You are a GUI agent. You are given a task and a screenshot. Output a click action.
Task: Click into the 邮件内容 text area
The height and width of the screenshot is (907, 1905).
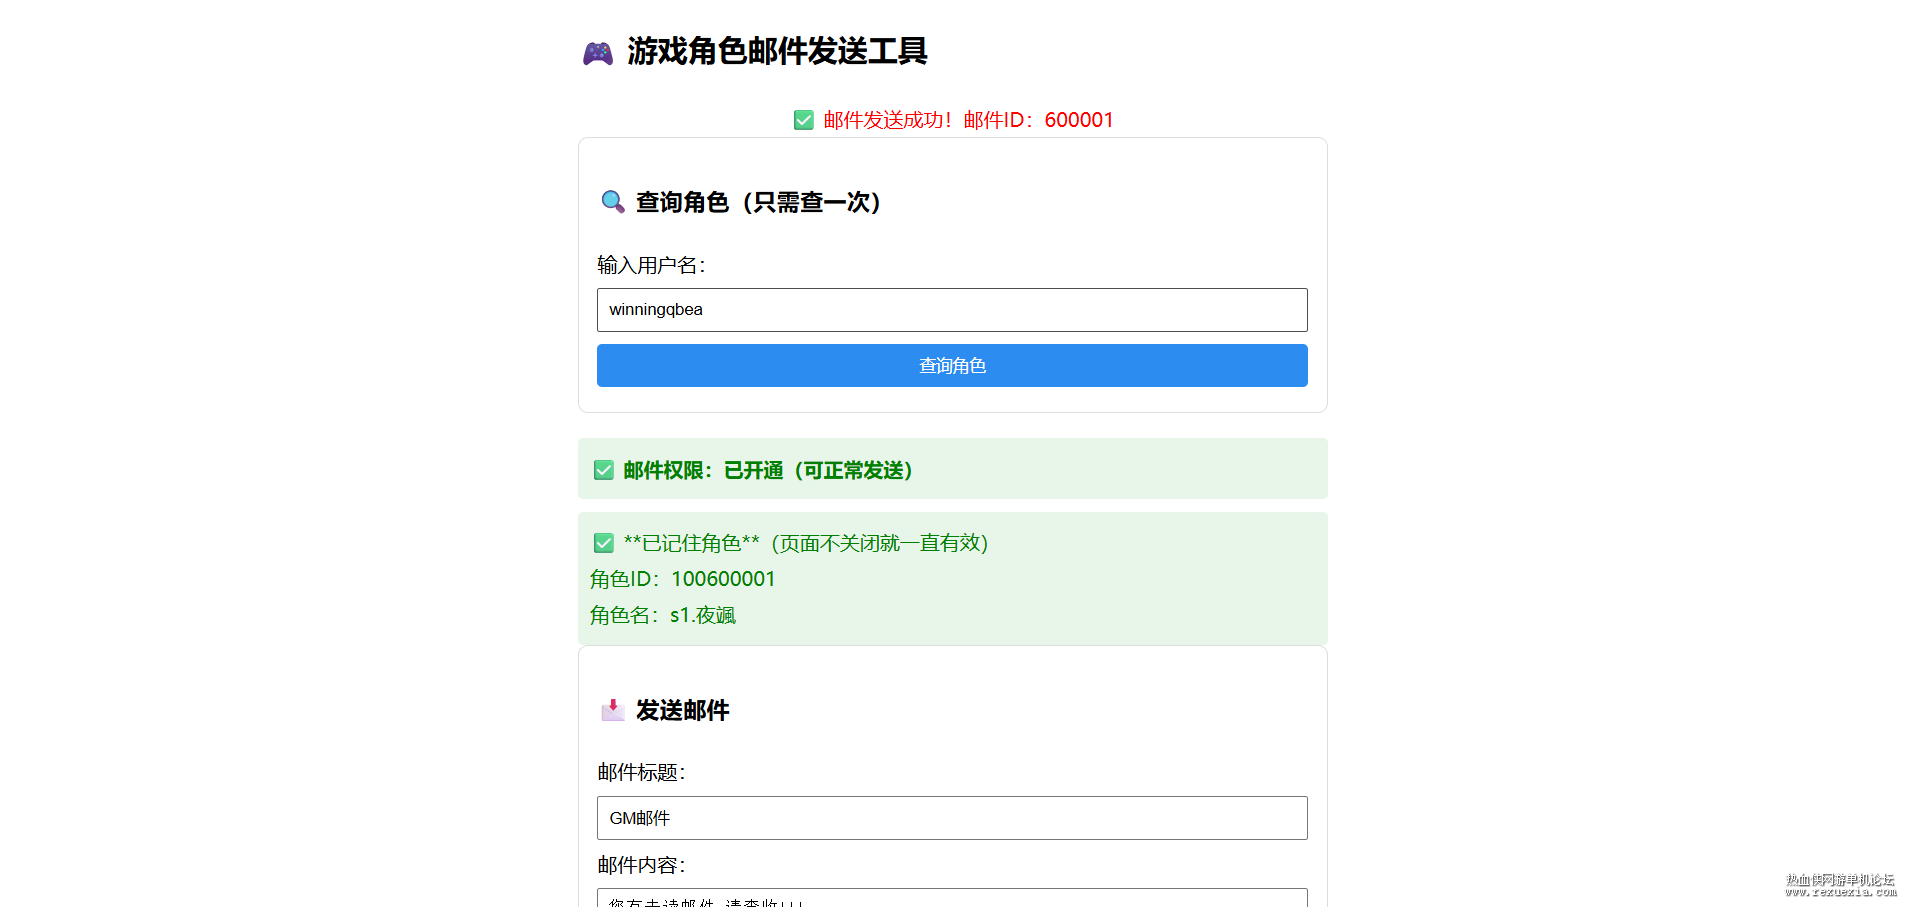pyautogui.click(x=952, y=898)
